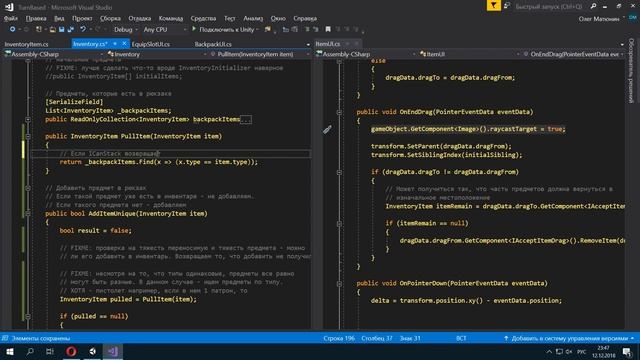640x360 pixels.
Task: Open Opera browser from the taskbar
Action: pyautogui.click(x=71, y=351)
